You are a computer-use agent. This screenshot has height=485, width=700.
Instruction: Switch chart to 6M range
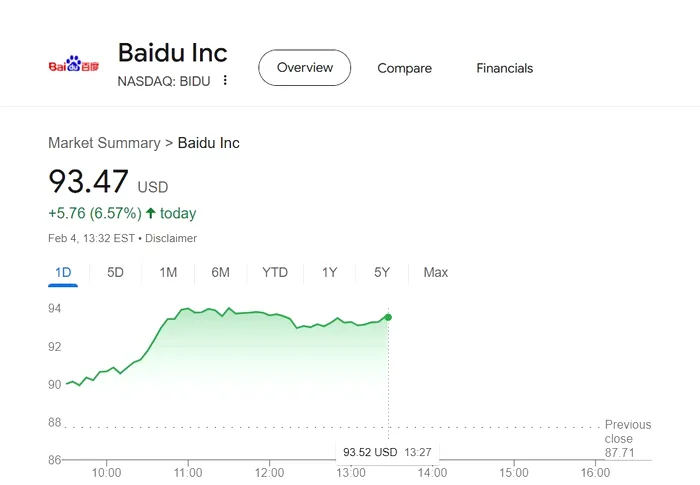221,272
